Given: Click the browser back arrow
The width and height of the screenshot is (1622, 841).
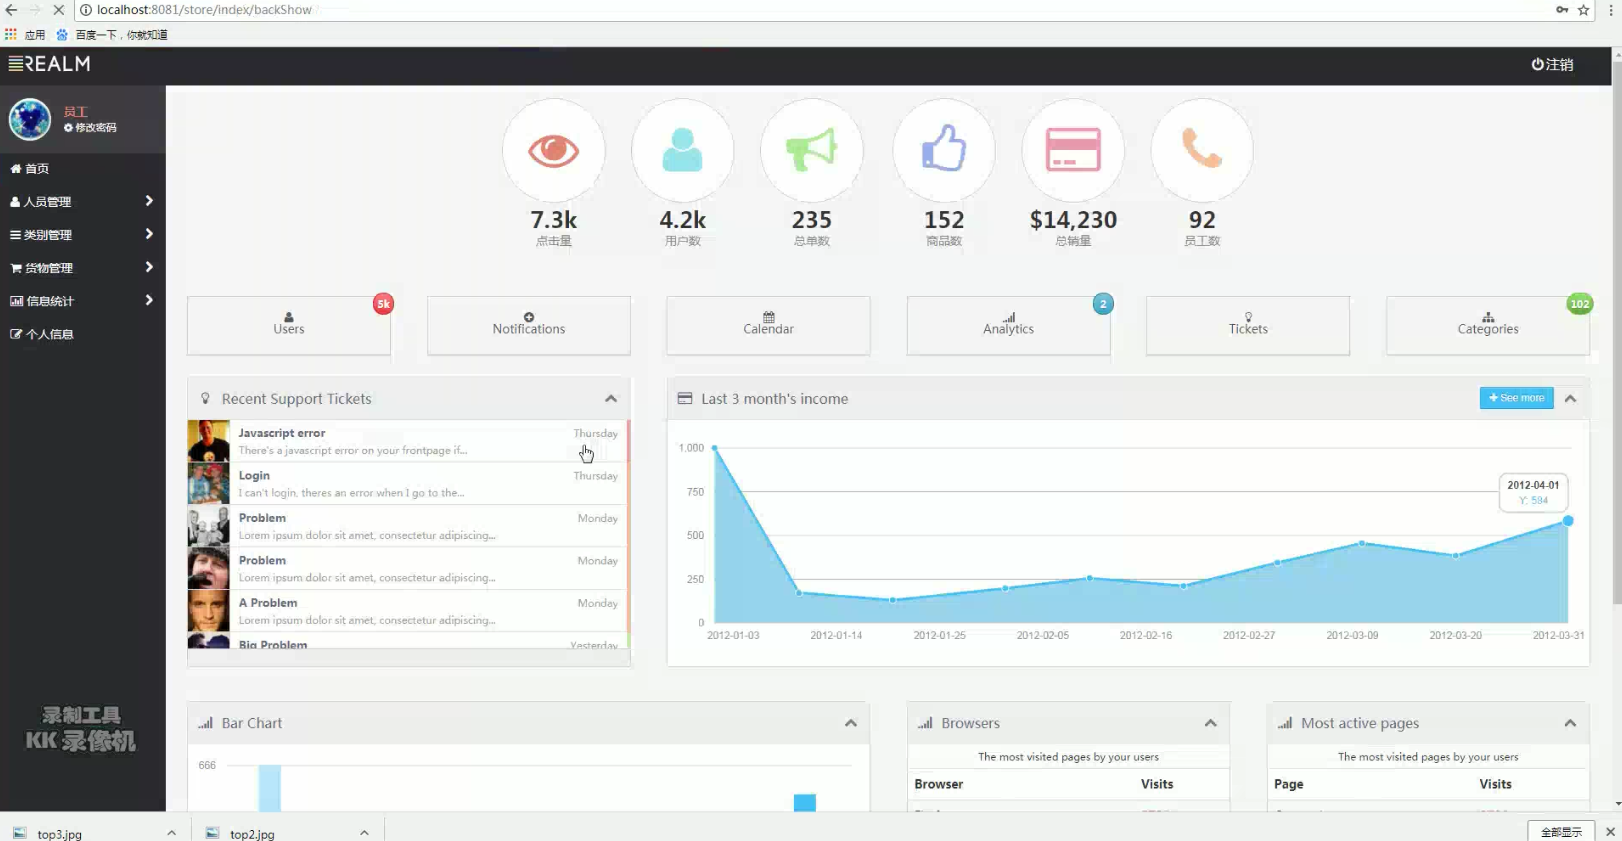Looking at the screenshot, I should [x=12, y=10].
